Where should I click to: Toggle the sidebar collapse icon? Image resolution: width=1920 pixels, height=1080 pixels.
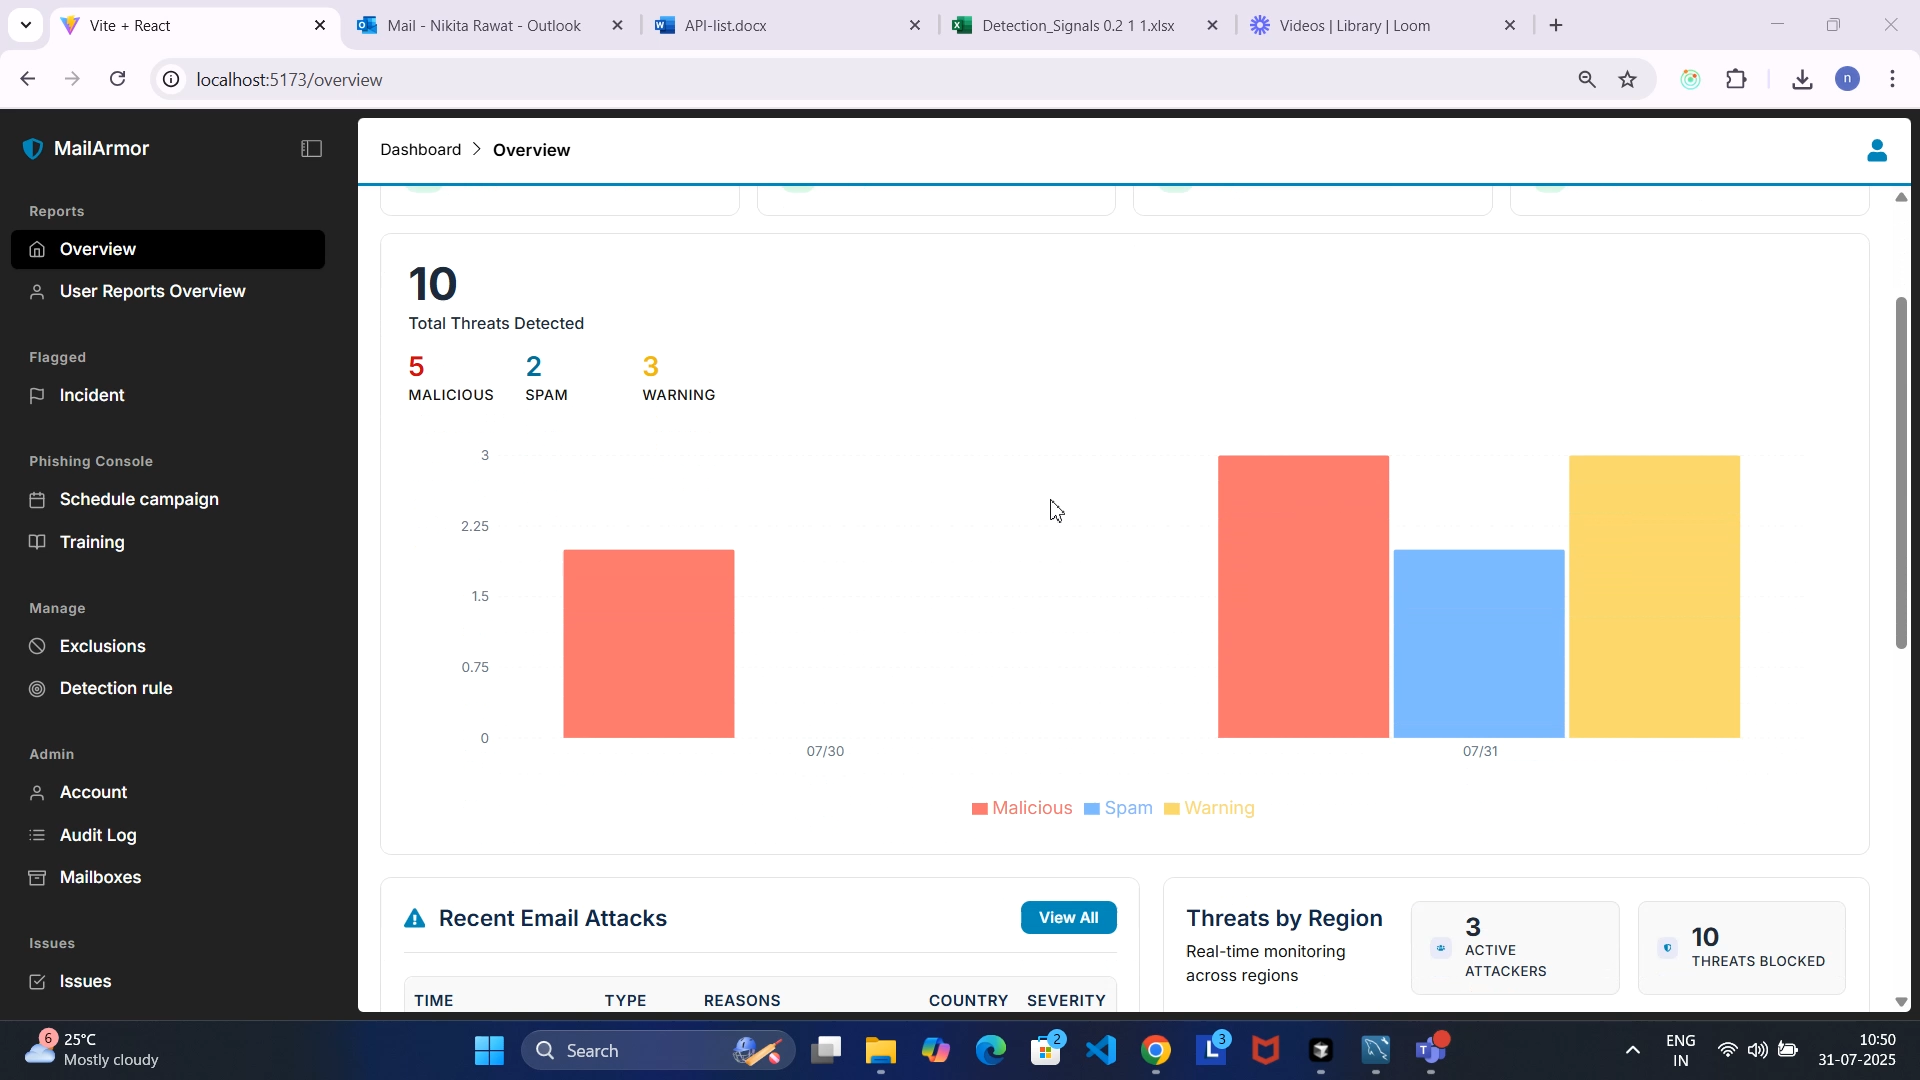(311, 149)
